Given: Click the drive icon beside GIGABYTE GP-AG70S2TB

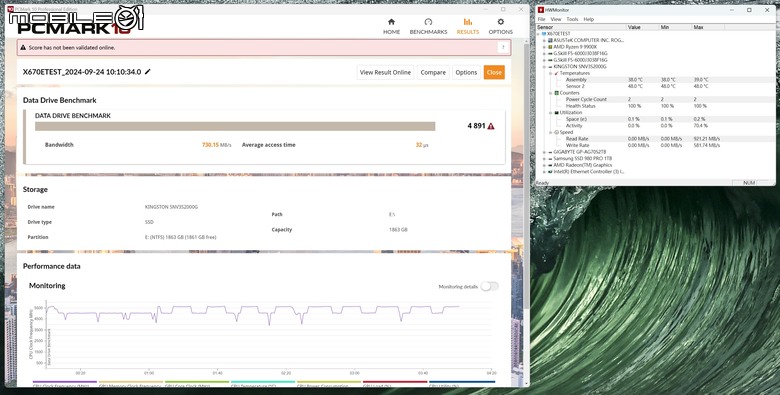Looking at the screenshot, I should pos(550,152).
